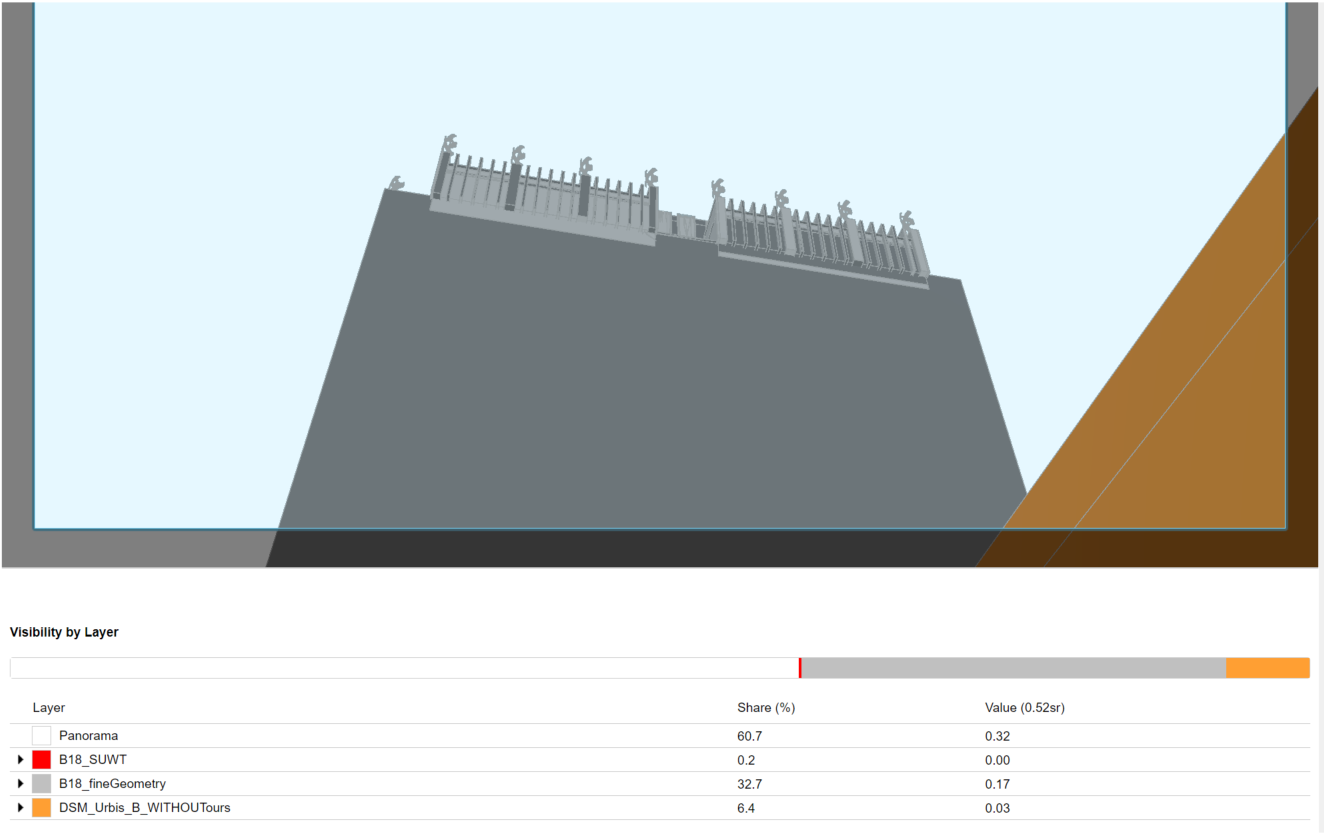1324x834 pixels.
Task: Click the Visibility by Layer heading
Action: click(64, 632)
